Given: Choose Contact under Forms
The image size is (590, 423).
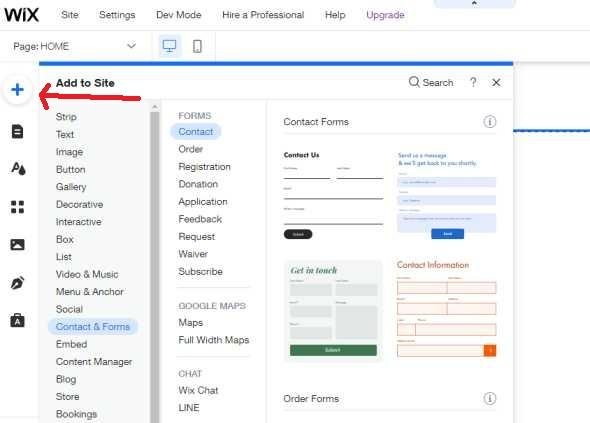Looking at the screenshot, I should [196, 132].
